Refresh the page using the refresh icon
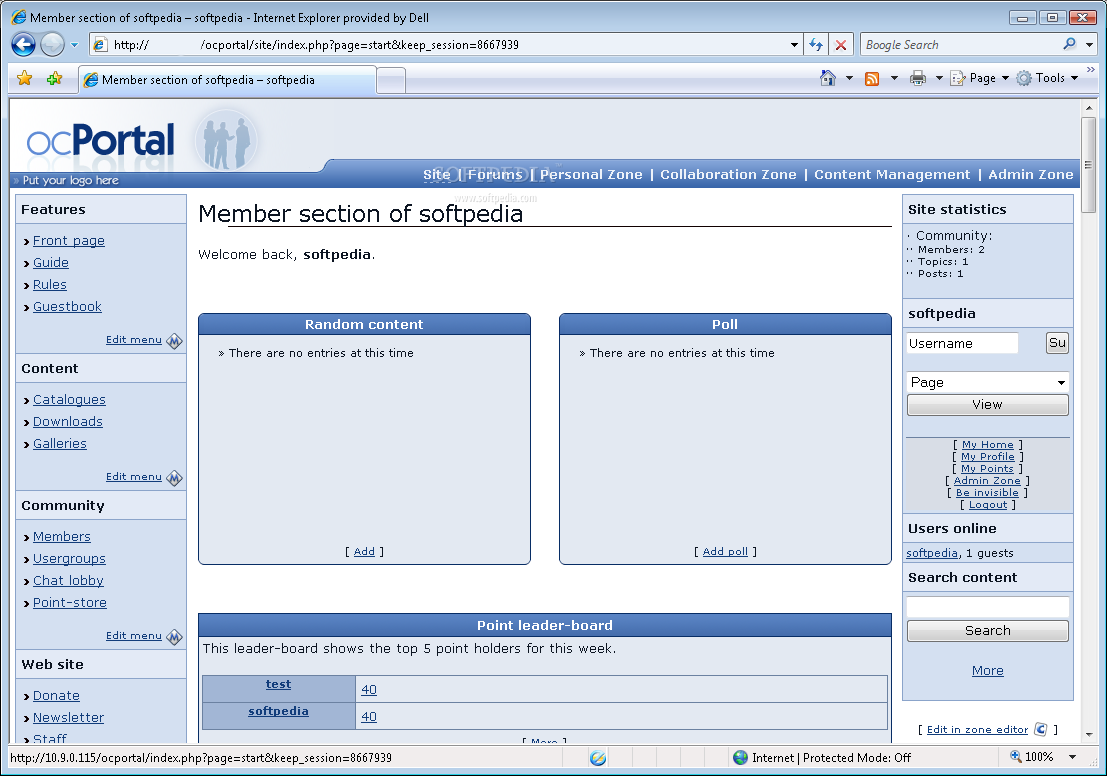Screen dimensions: 1107x776 point(816,44)
